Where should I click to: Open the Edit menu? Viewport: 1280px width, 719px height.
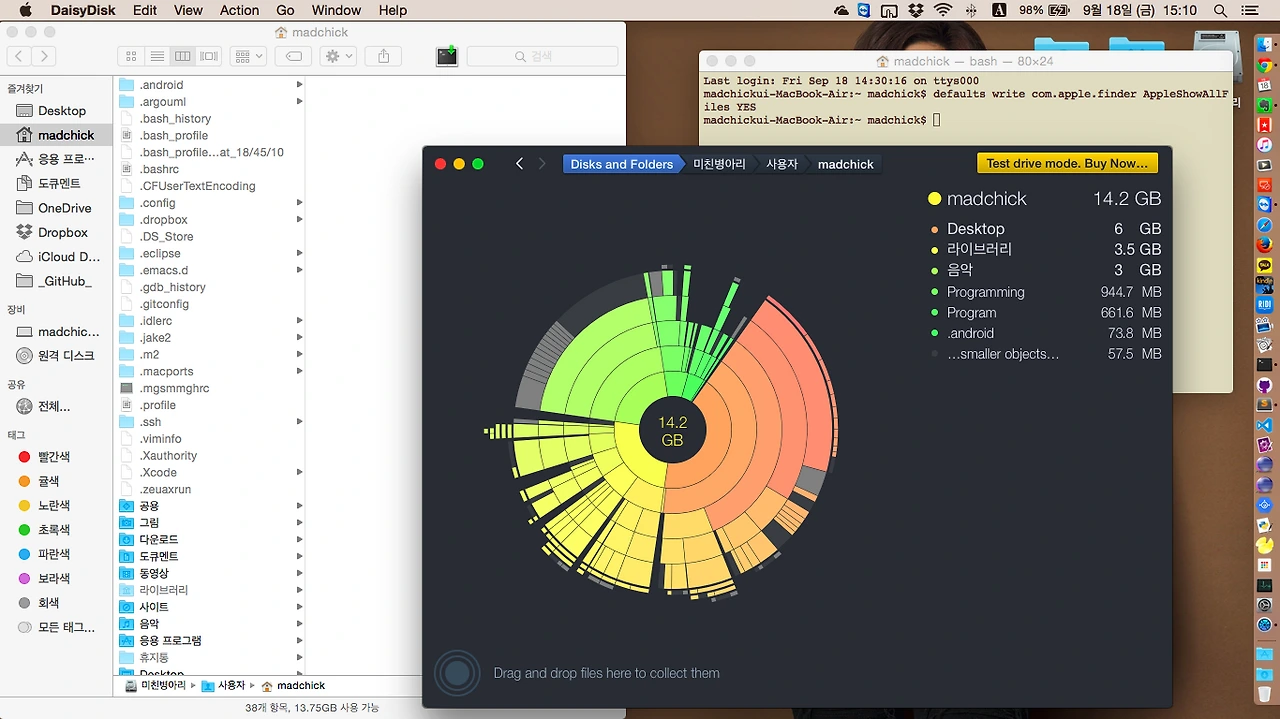click(x=145, y=10)
